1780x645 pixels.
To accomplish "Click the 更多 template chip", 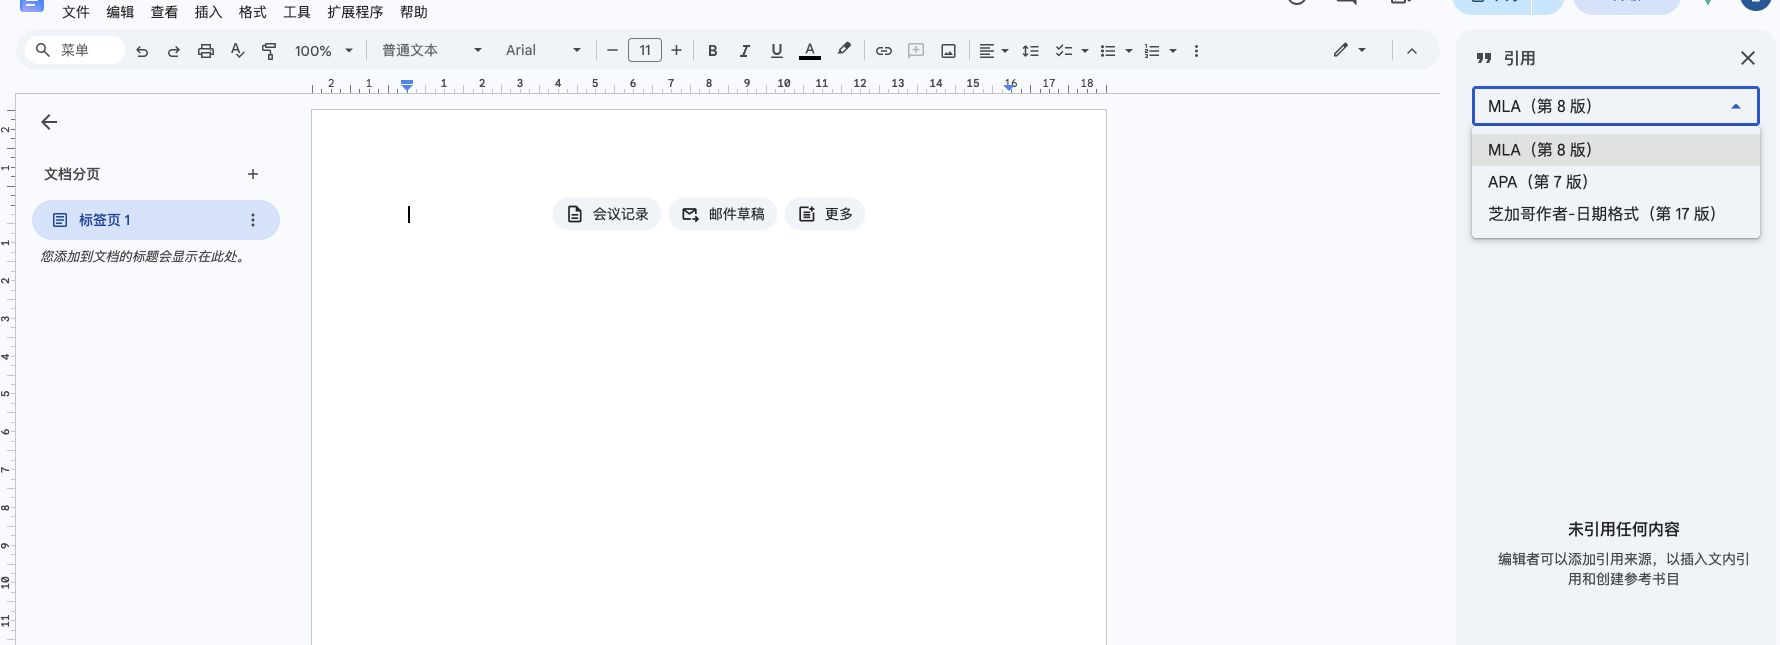I will point(825,214).
